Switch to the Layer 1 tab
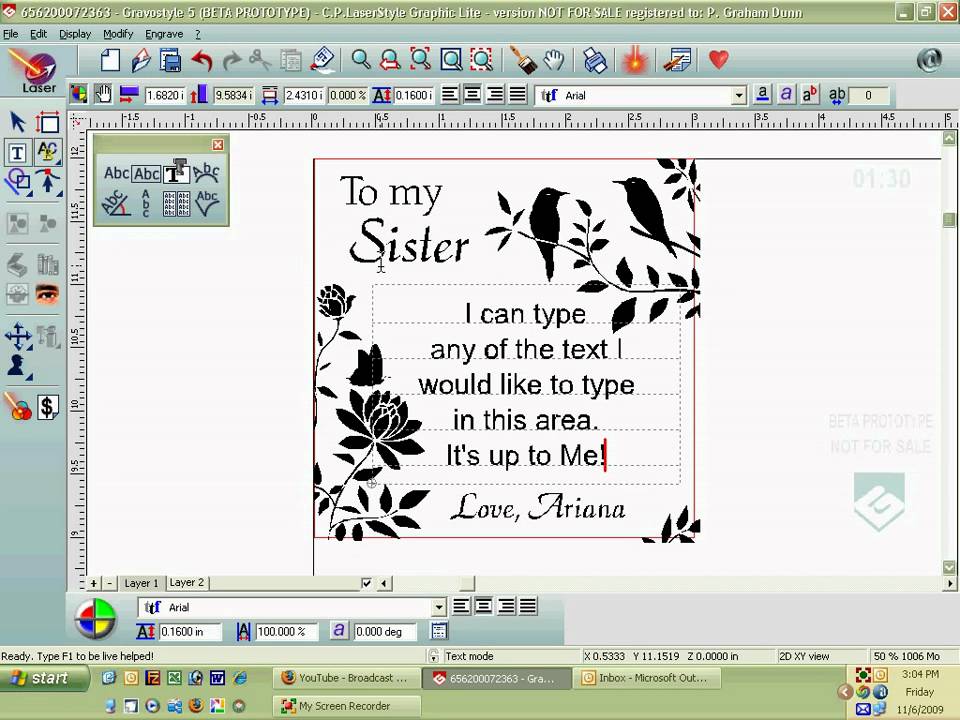Image resolution: width=960 pixels, height=720 pixels. (x=141, y=583)
